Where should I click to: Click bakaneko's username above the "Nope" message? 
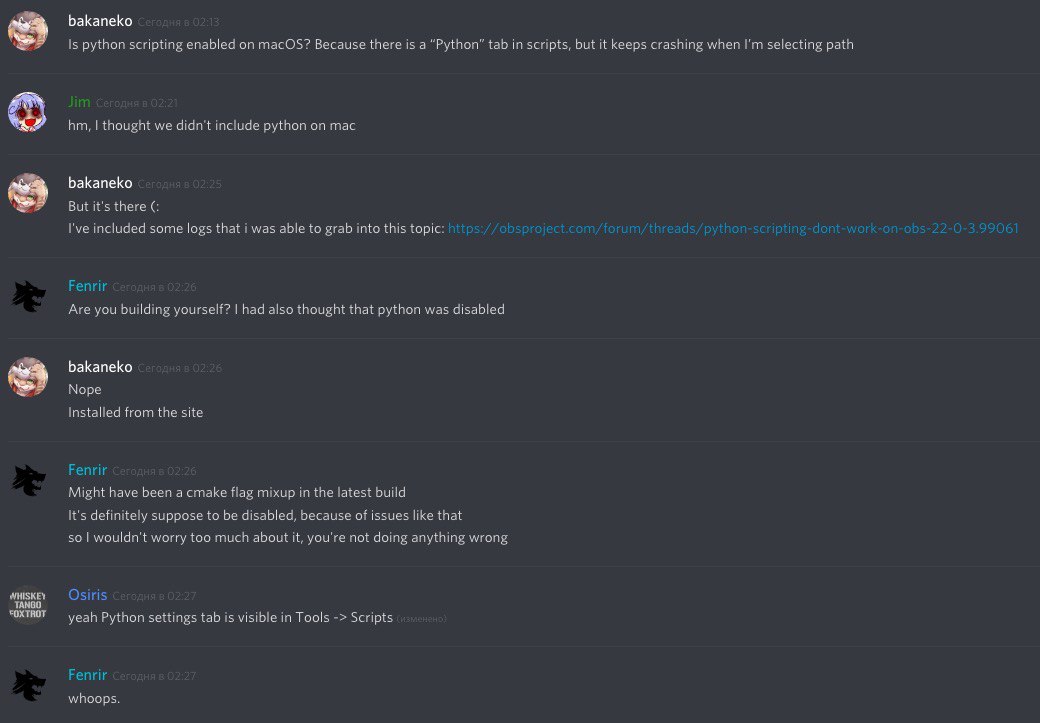(x=100, y=367)
